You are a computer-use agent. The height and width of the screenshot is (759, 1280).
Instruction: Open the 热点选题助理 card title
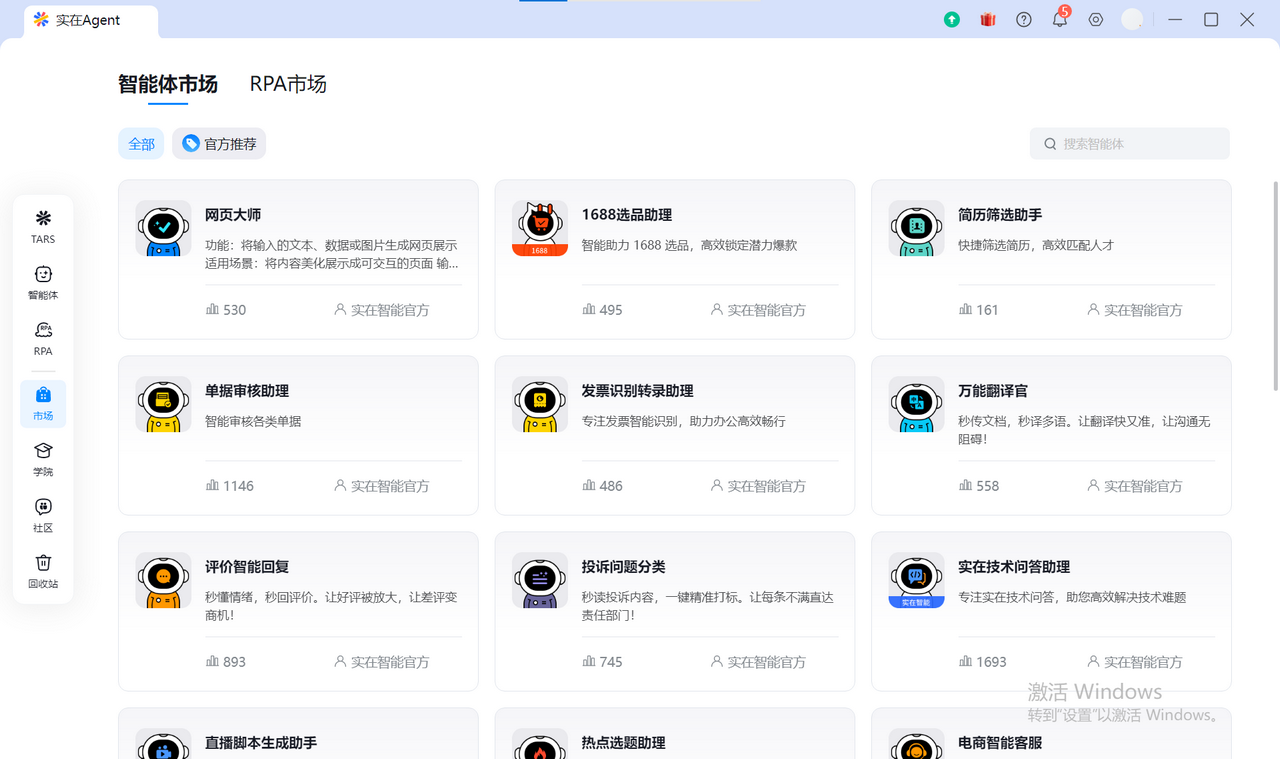624,743
